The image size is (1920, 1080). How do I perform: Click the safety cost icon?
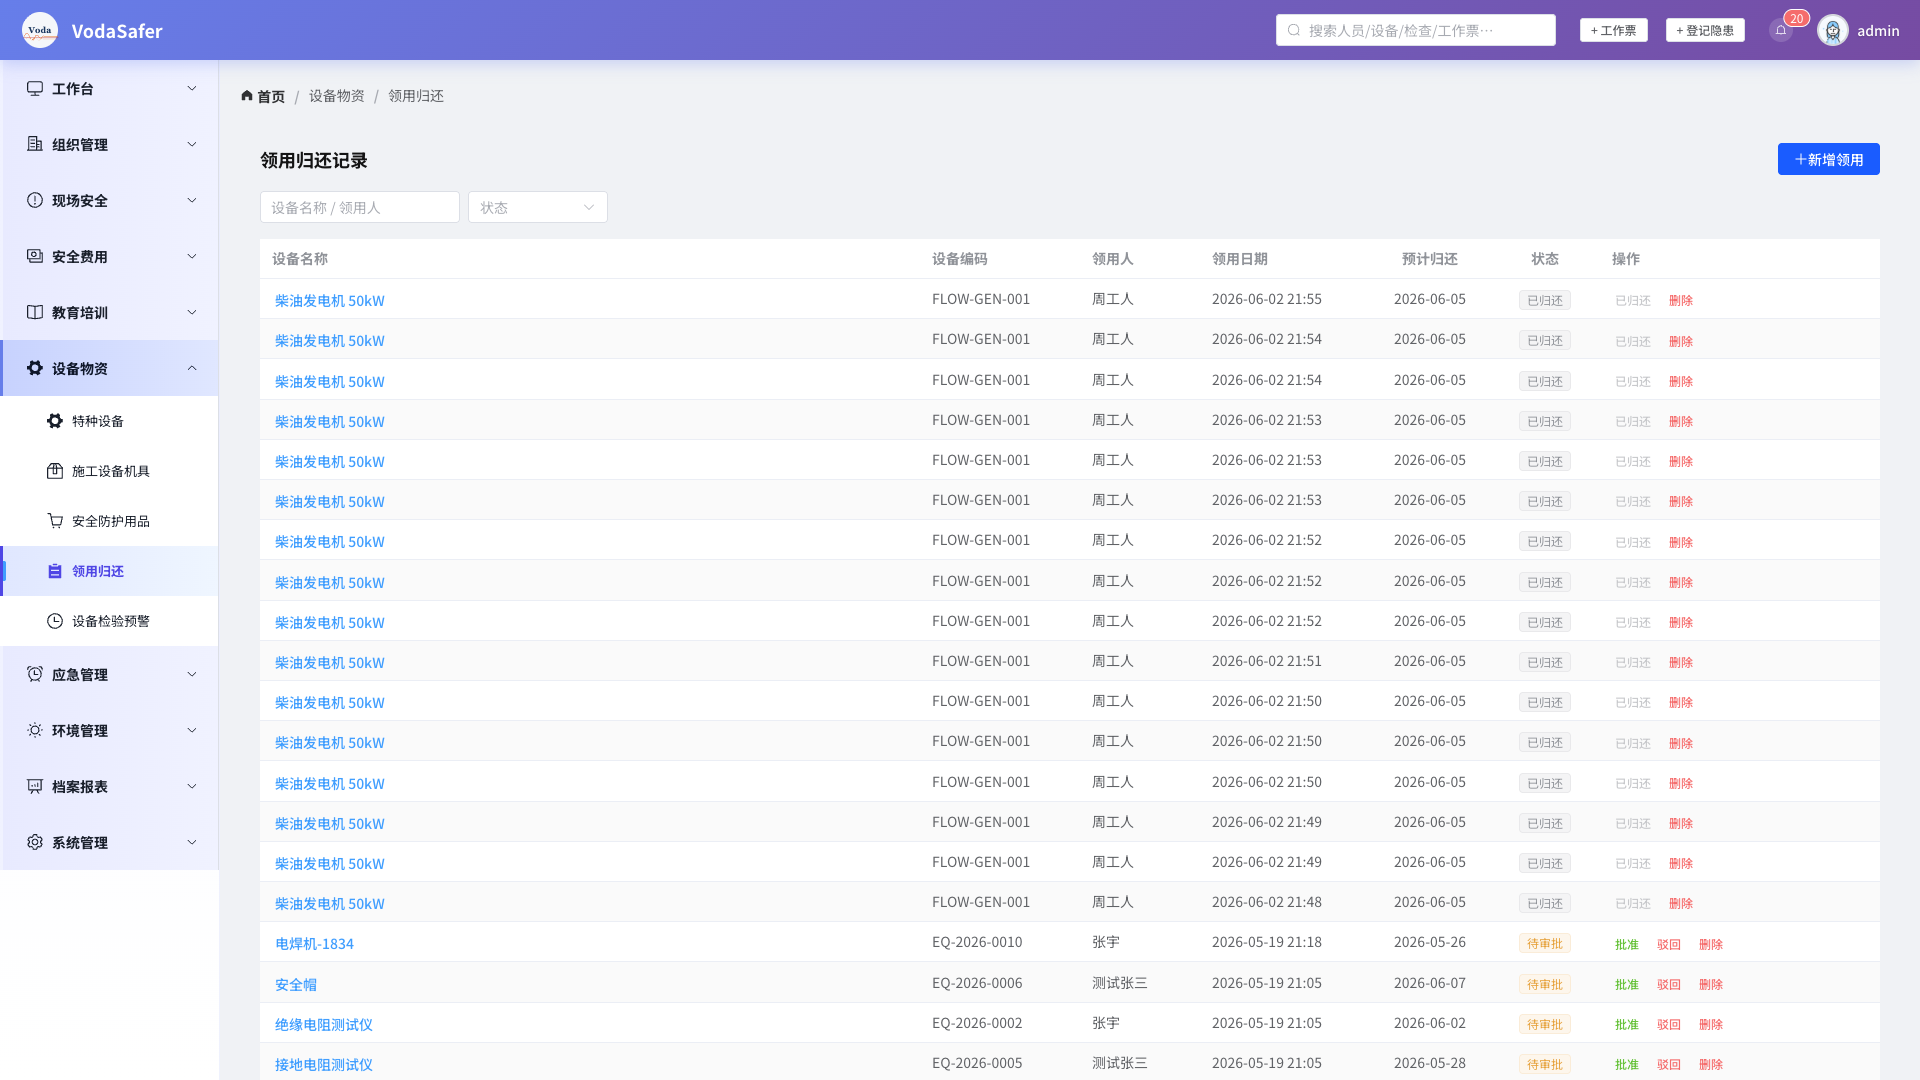pos(35,256)
